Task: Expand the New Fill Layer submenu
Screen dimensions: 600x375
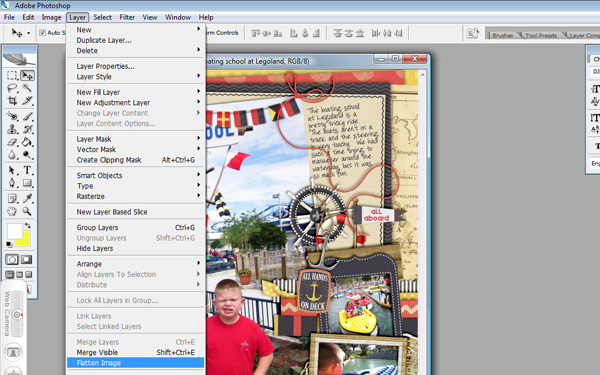Action: click(x=135, y=92)
